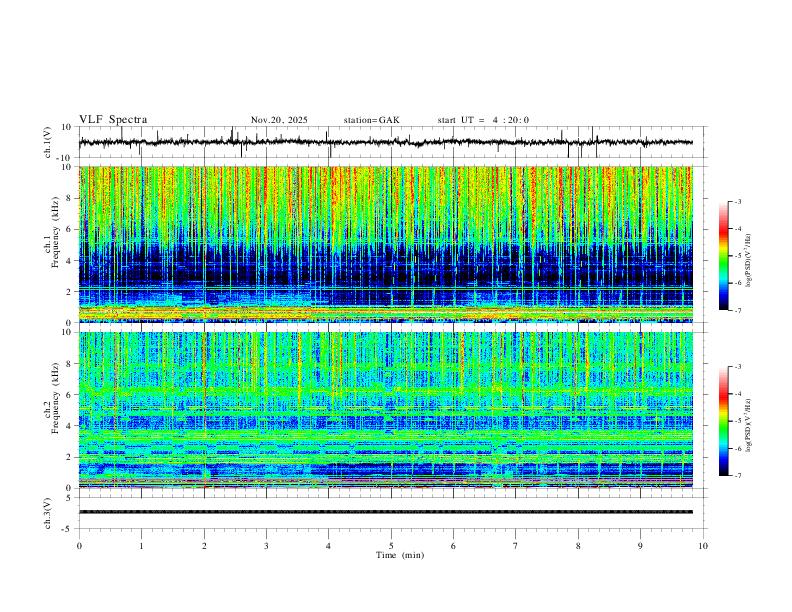Screen dimensions: 792x612
Task: Click the "7" tick on the time axis
Action: 516,546
